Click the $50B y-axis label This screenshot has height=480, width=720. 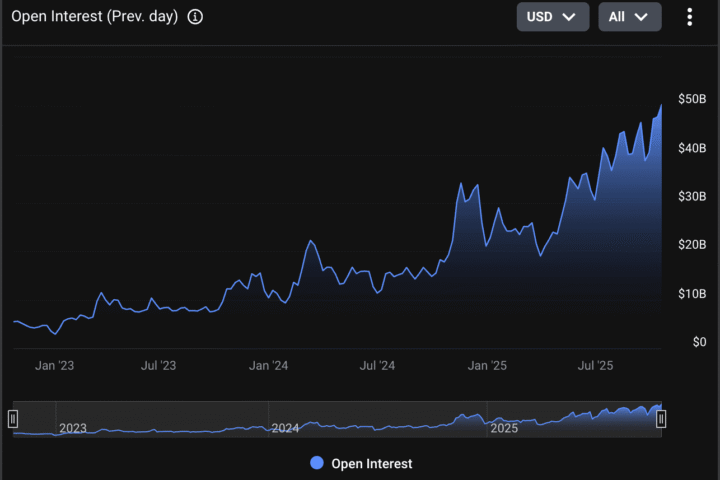point(692,99)
